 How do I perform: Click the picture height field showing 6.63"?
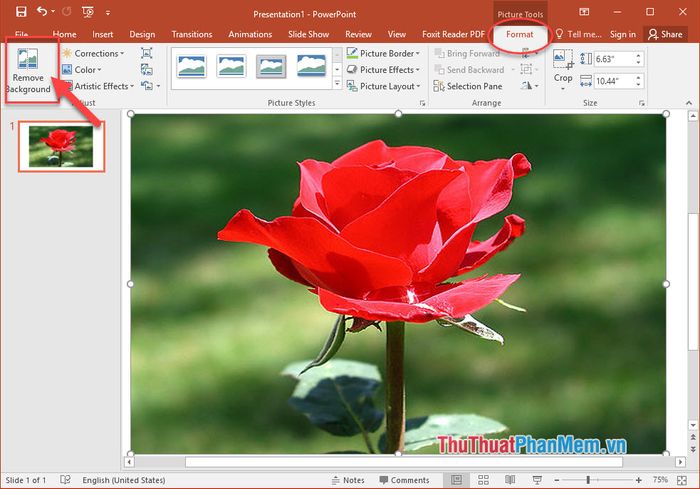[615, 59]
